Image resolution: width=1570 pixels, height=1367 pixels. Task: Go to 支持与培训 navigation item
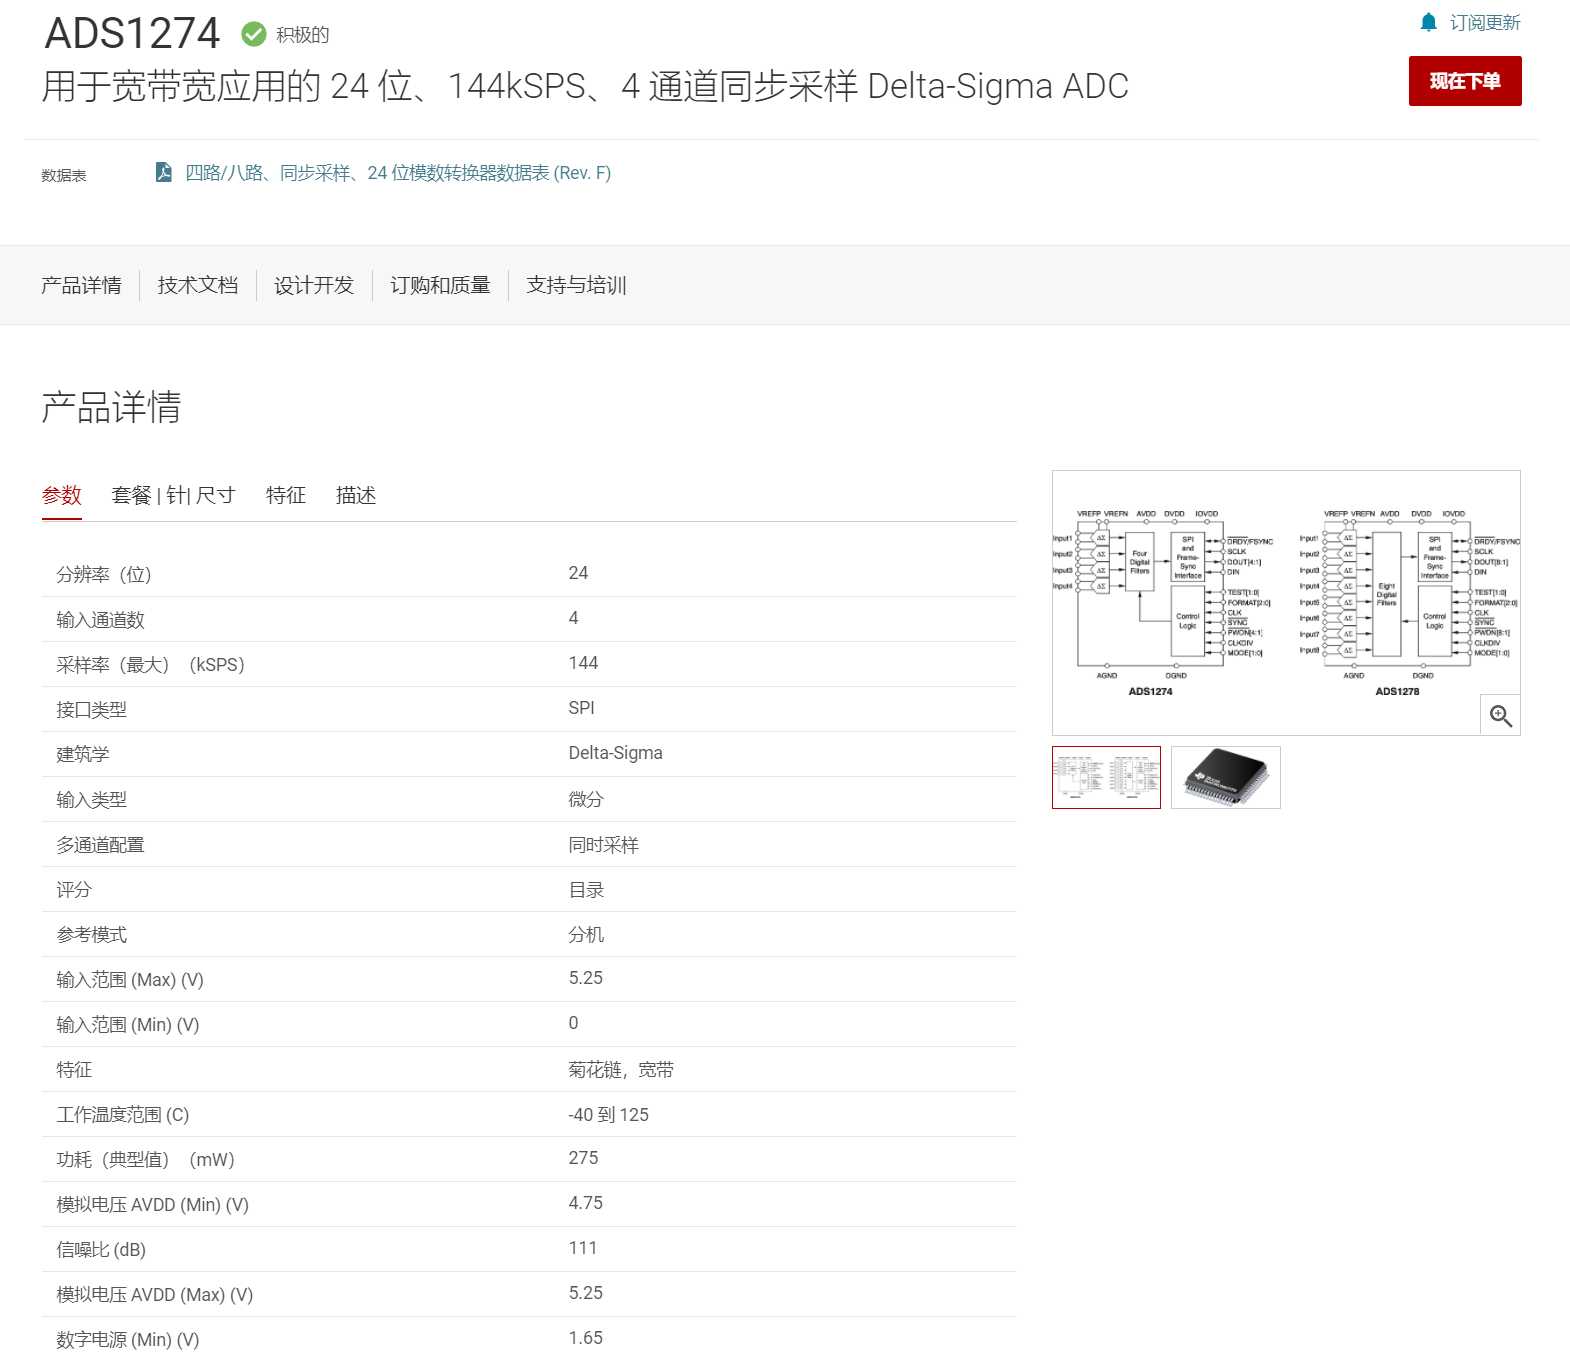[576, 285]
